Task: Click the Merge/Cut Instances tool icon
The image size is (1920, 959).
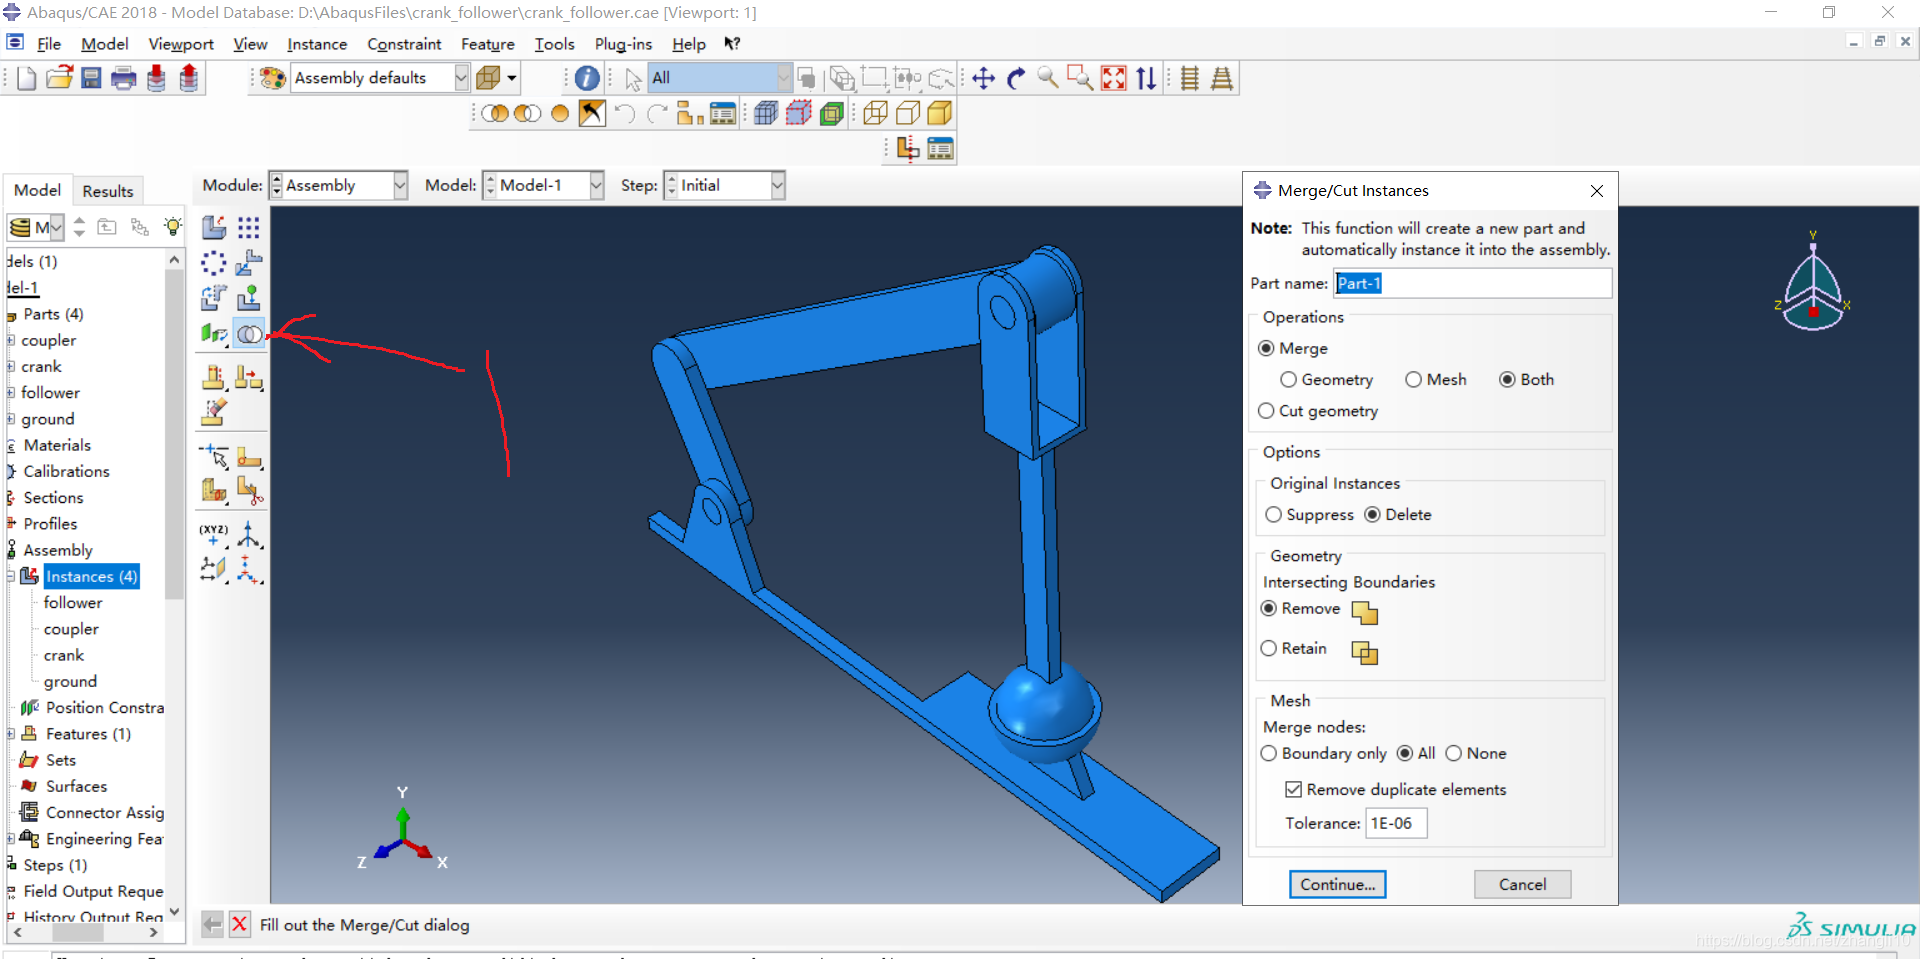Action: point(249,334)
